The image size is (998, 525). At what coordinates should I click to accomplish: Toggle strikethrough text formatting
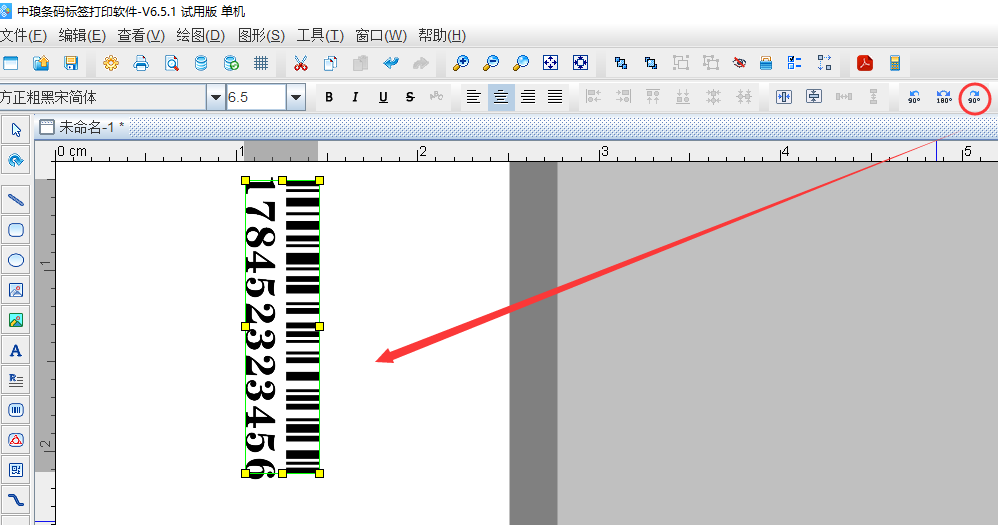click(x=410, y=97)
